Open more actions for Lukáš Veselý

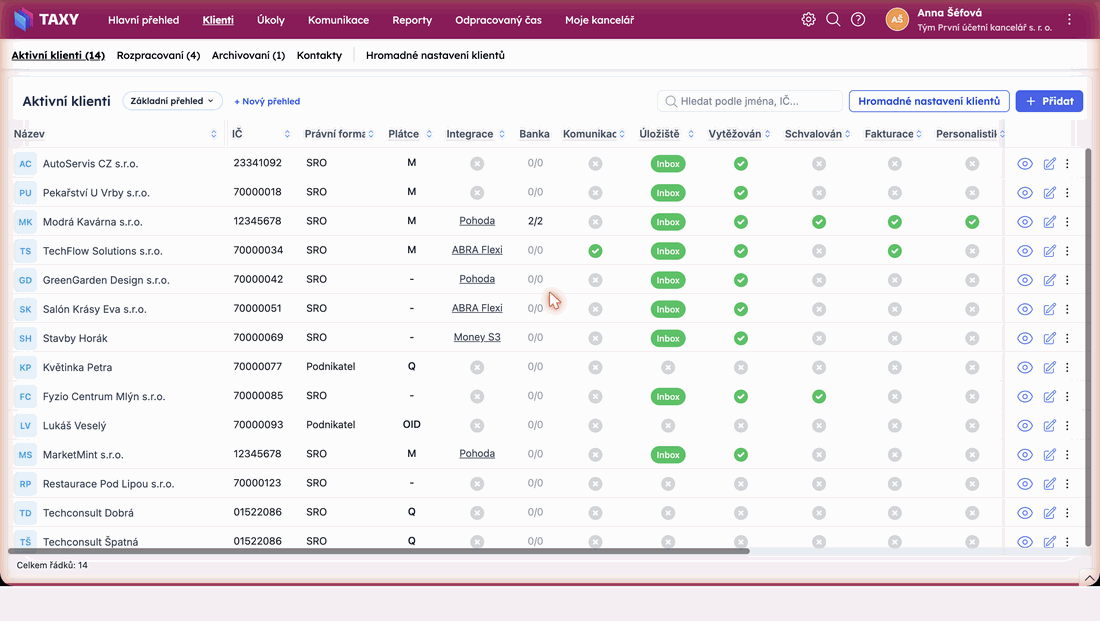tap(1067, 425)
